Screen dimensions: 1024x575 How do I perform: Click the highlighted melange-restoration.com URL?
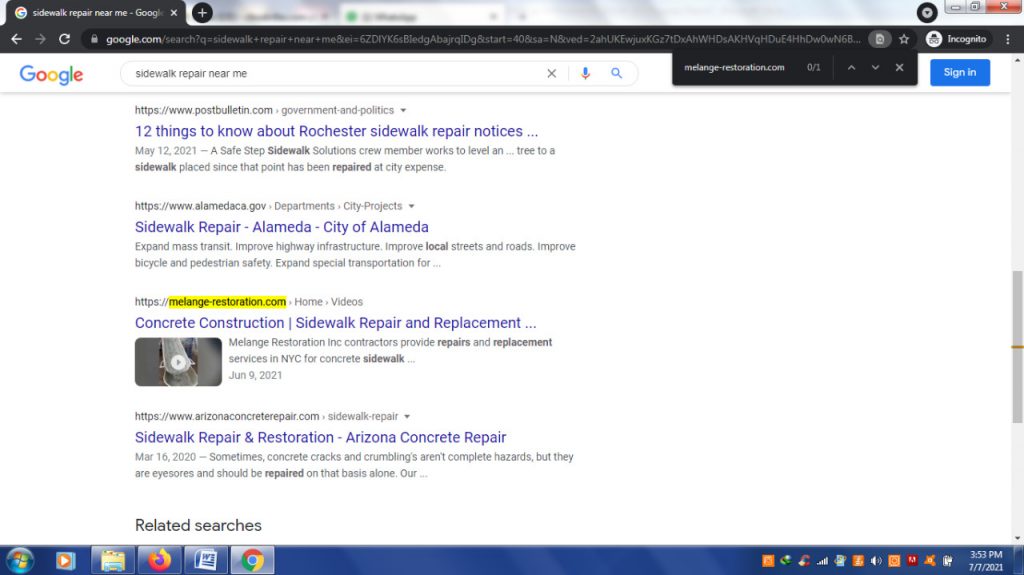227,302
